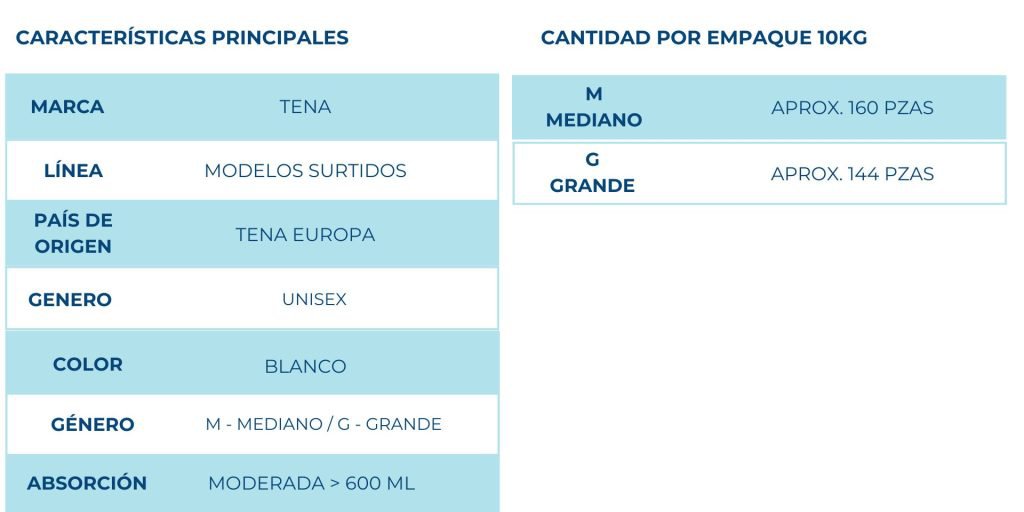
Task: Select the COLOR row label
Action: click(x=88, y=365)
